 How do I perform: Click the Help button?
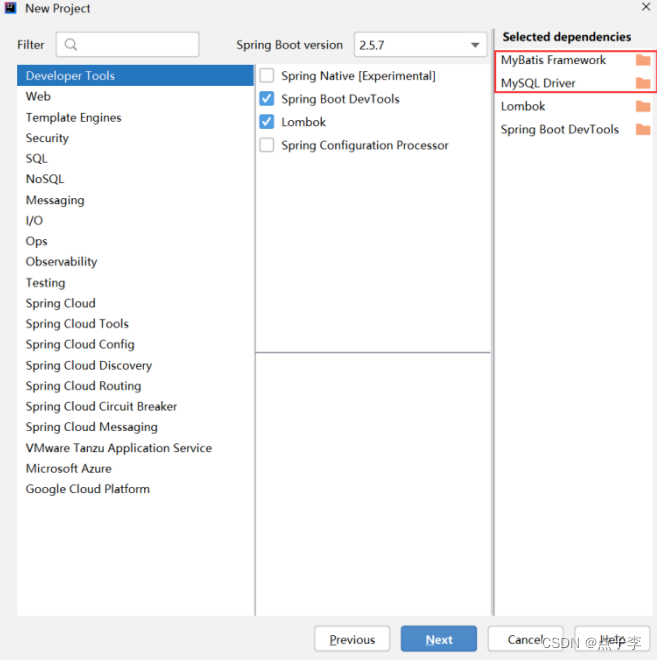click(x=612, y=639)
